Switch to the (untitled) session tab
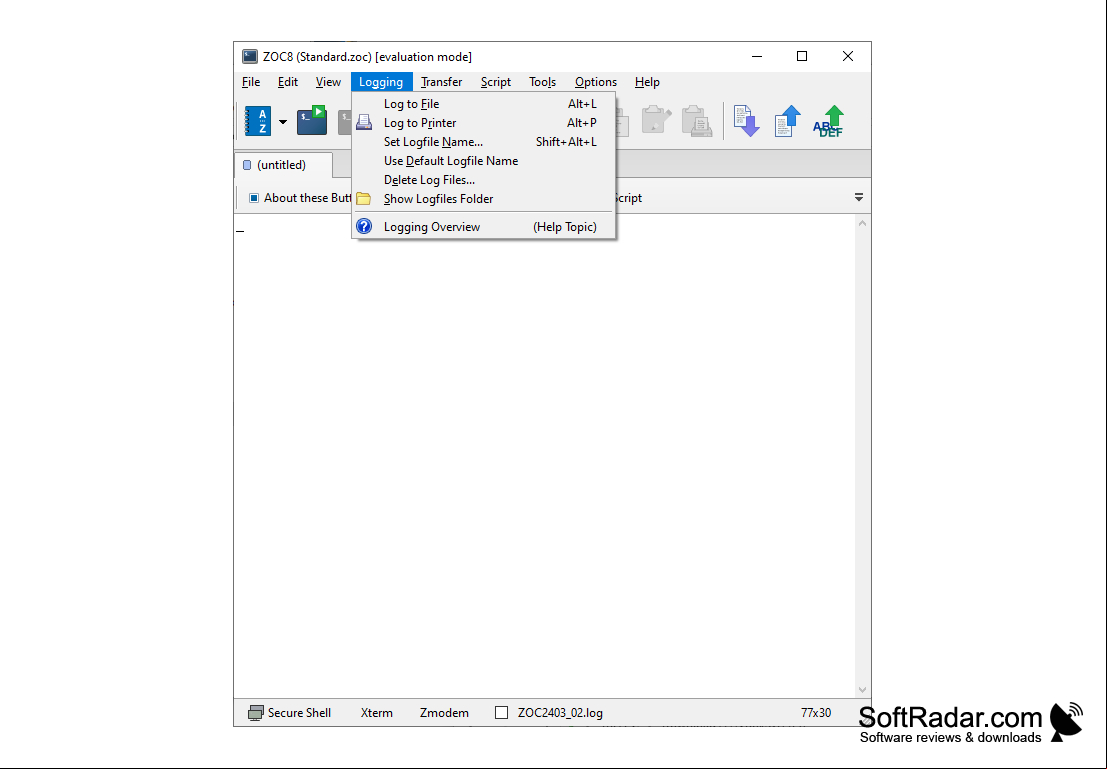This screenshot has height=769, width=1107. tap(283, 165)
